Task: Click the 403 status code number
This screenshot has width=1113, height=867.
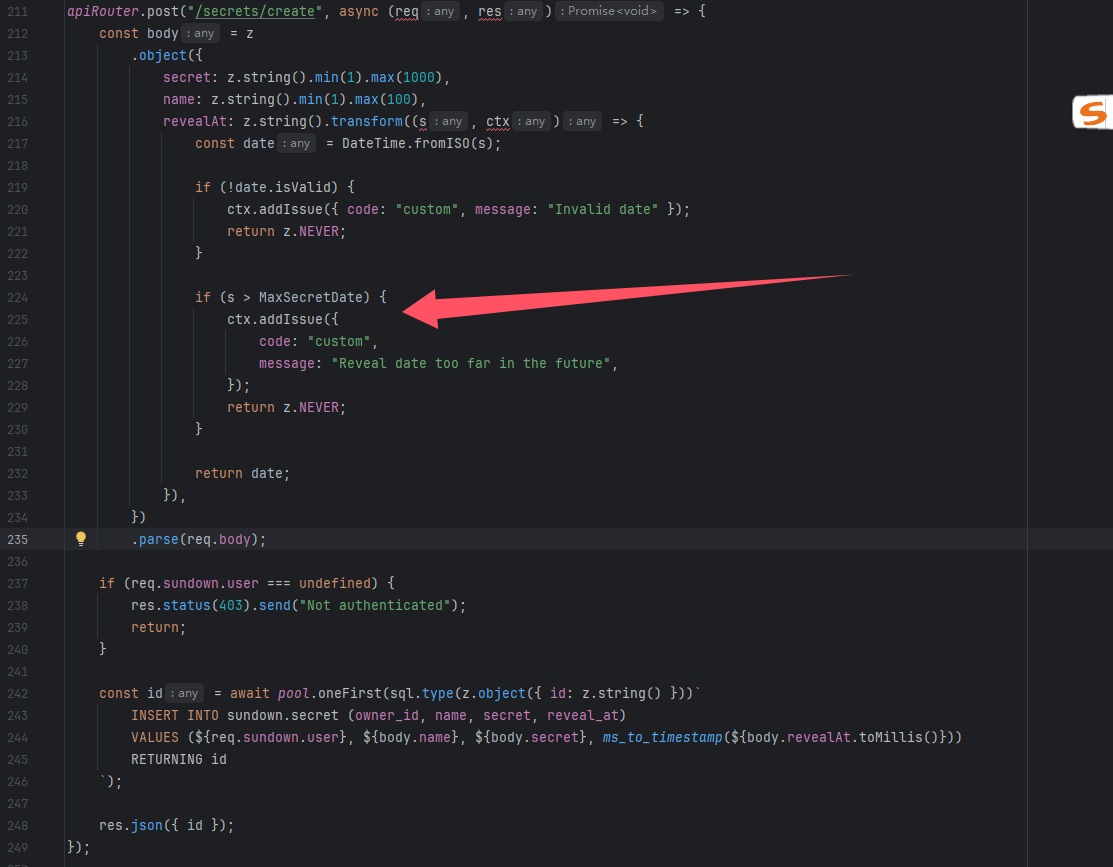Action: (230, 605)
